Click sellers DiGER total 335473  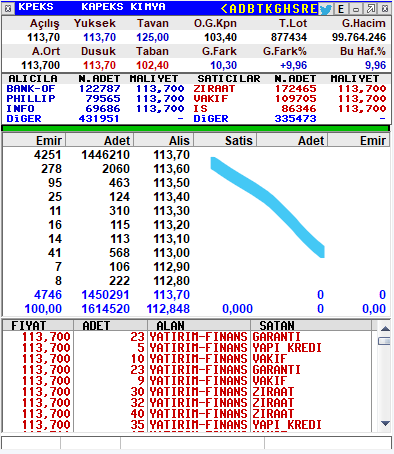pos(295,119)
